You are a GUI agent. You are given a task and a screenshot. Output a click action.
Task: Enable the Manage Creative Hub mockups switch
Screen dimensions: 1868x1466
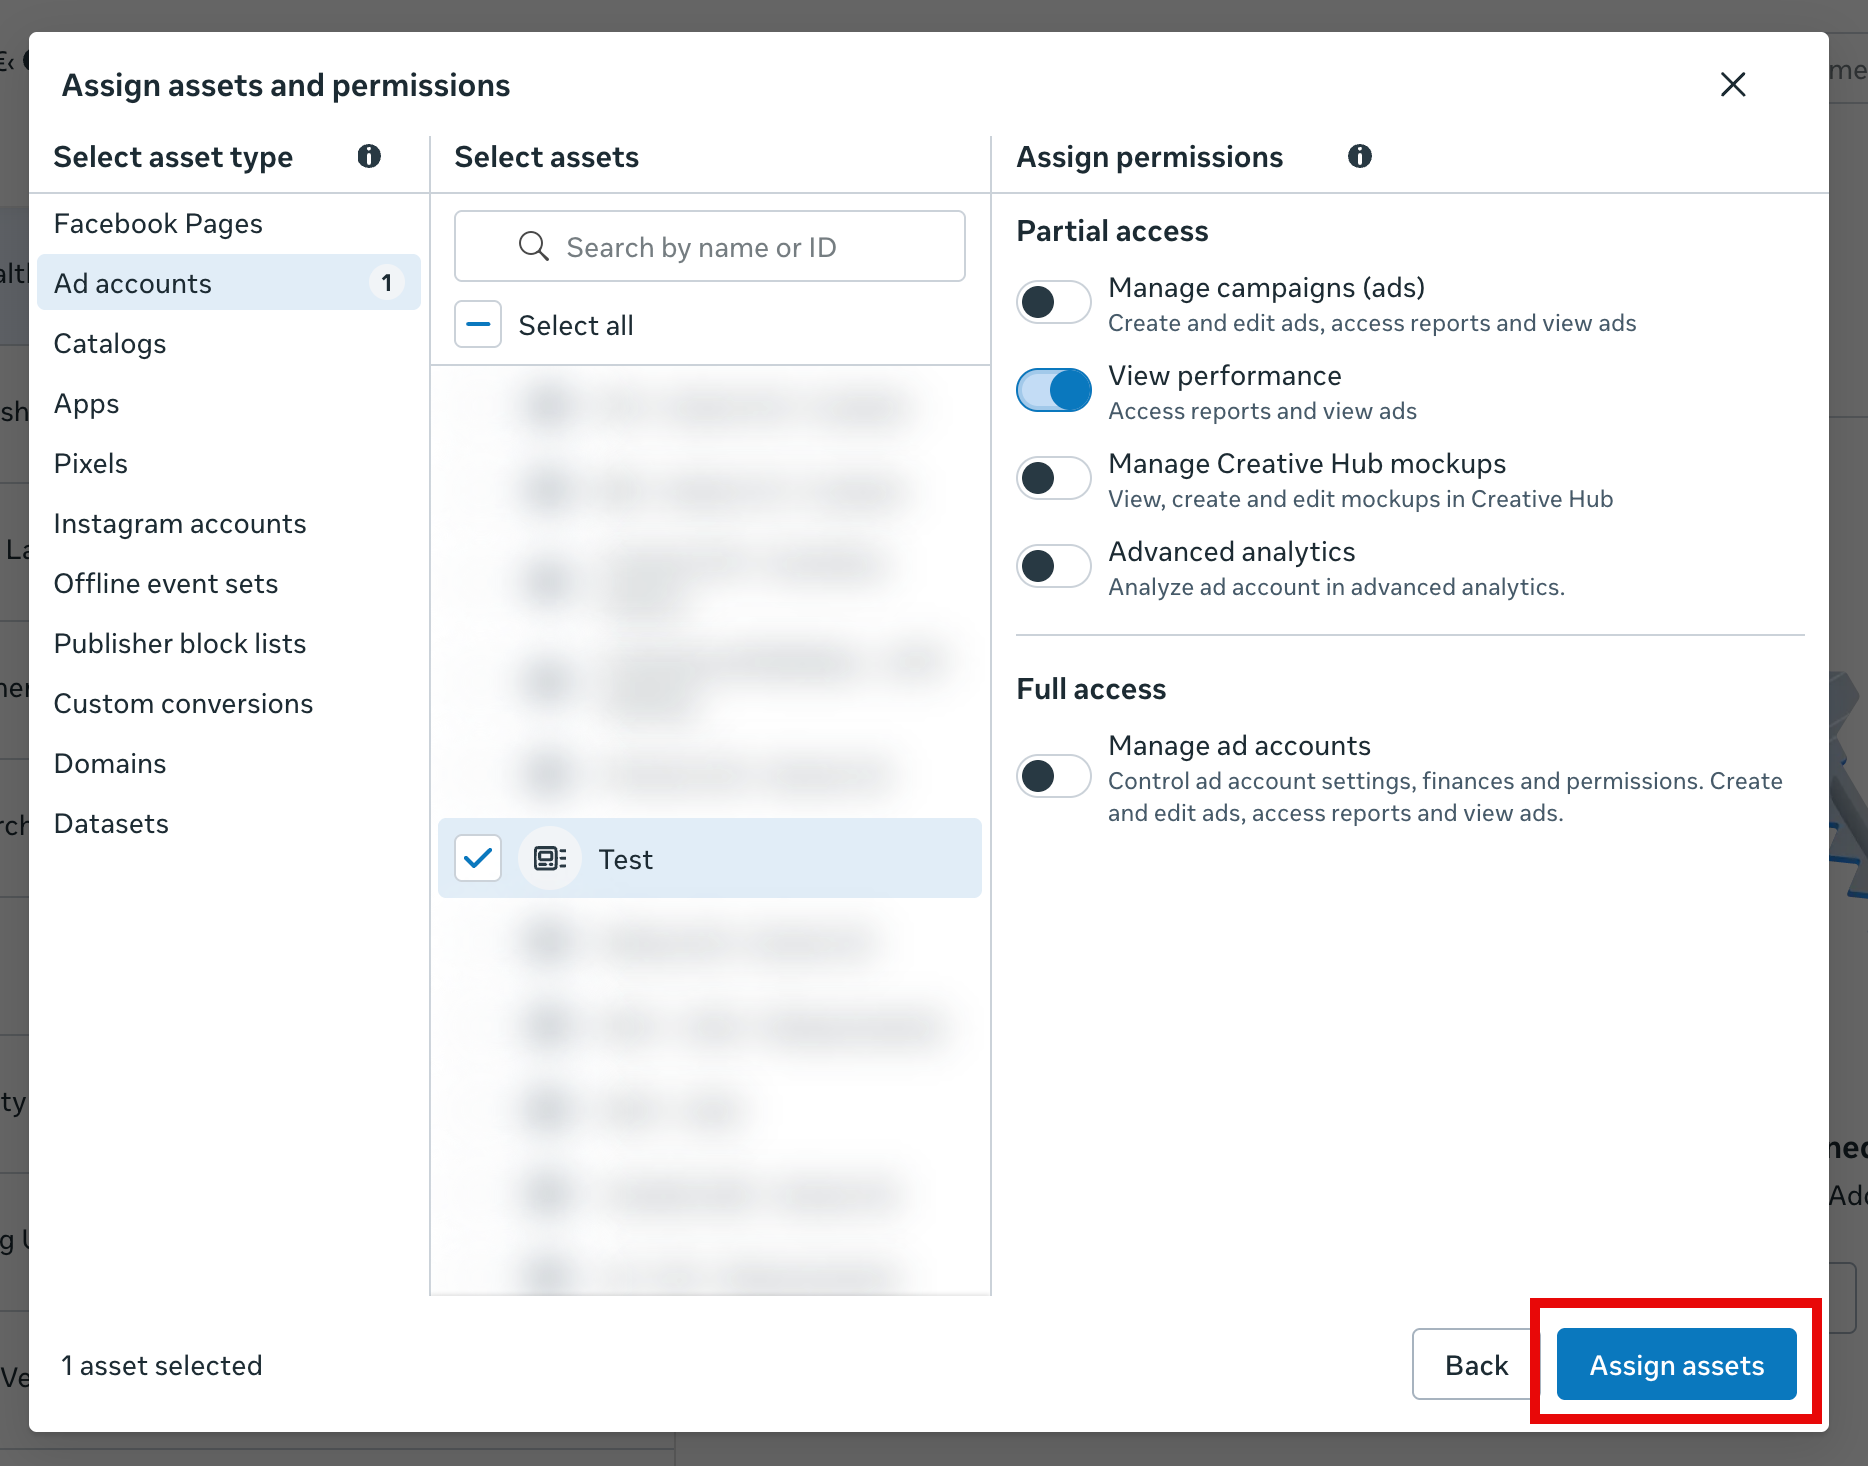(1053, 478)
